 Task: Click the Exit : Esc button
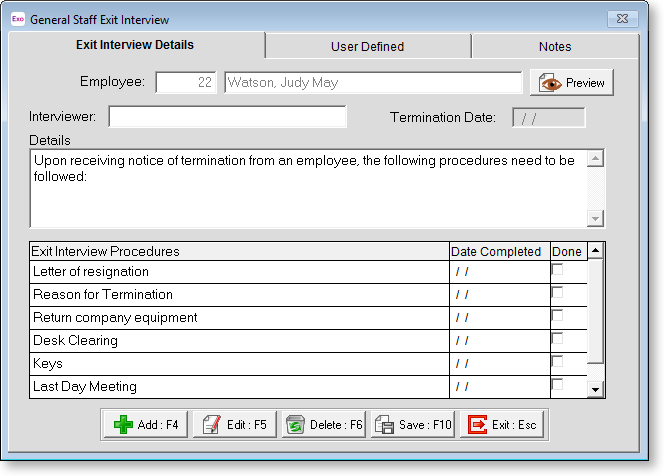coord(503,425)
